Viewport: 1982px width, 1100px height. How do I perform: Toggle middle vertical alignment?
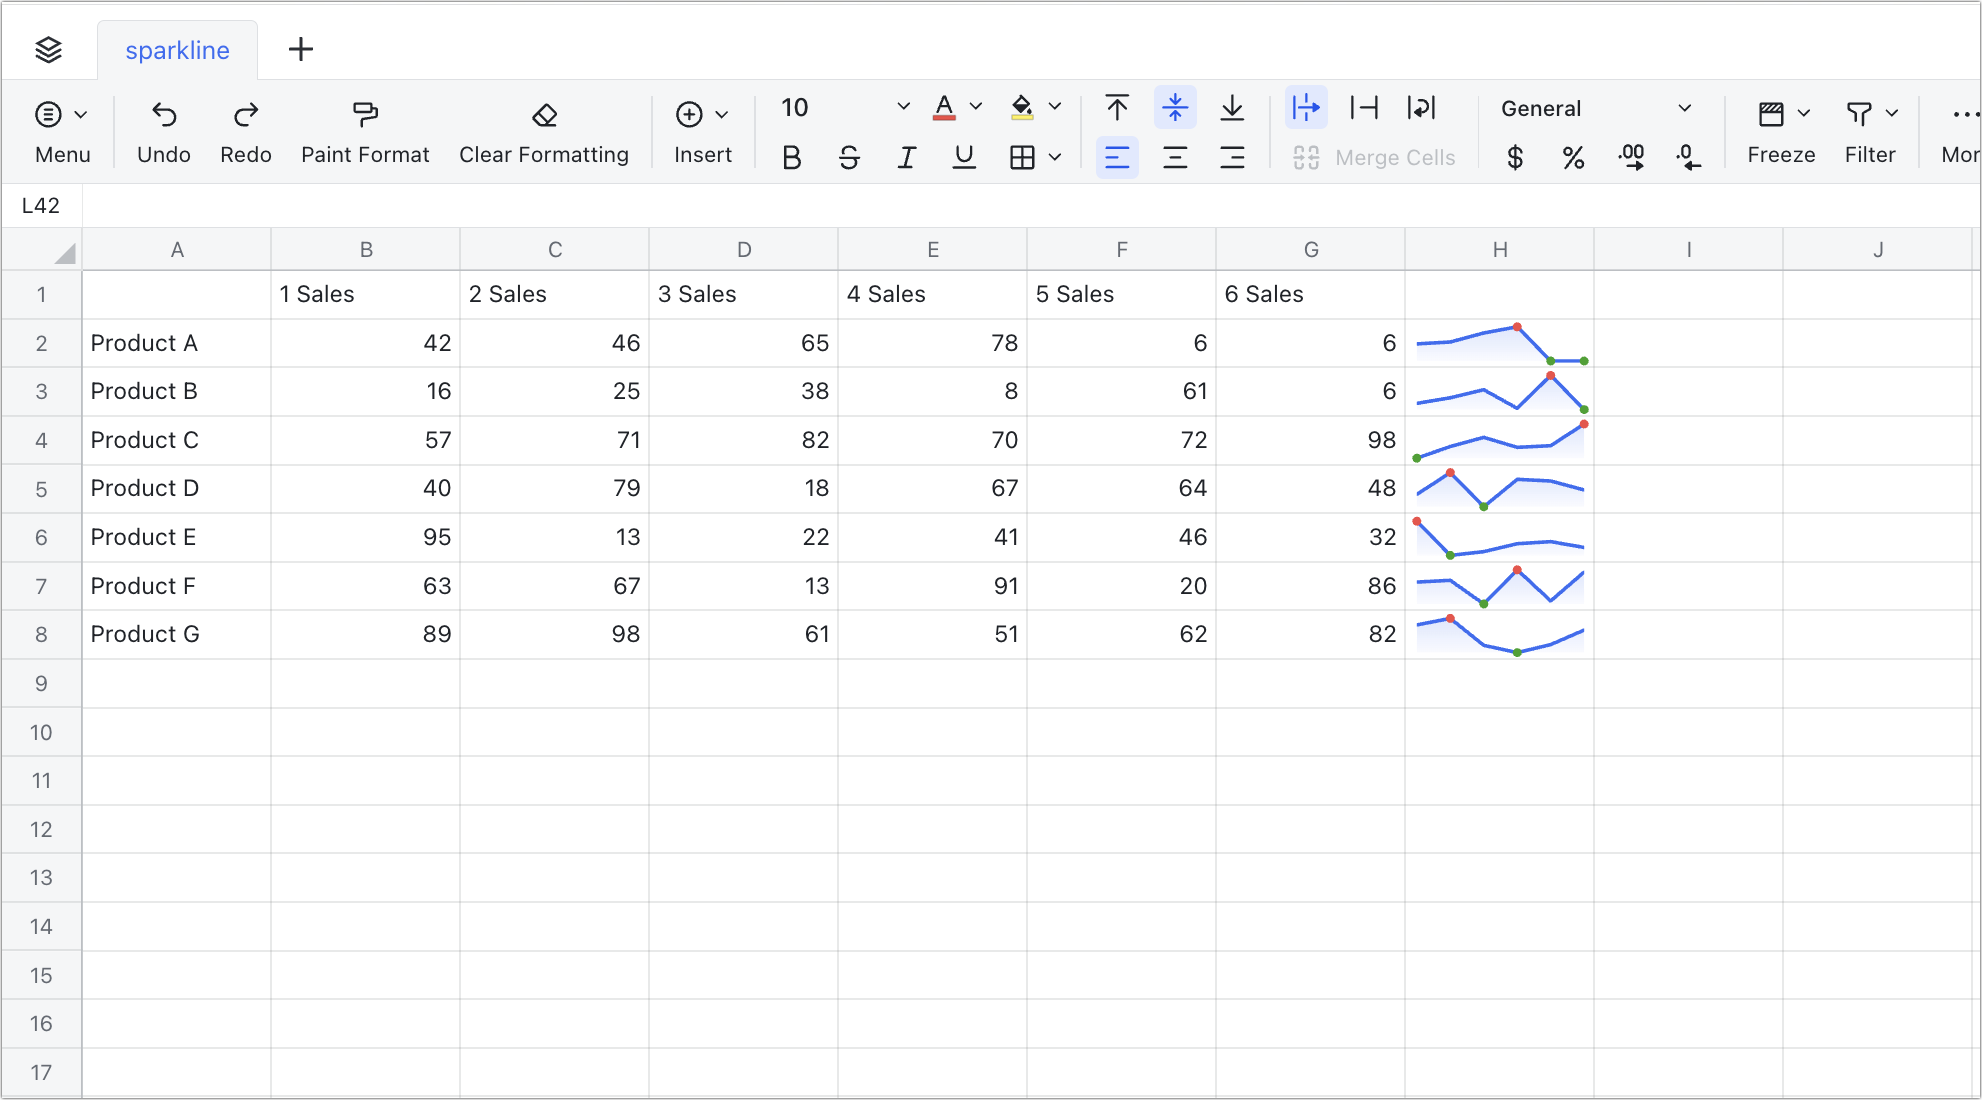(1175, 107)
